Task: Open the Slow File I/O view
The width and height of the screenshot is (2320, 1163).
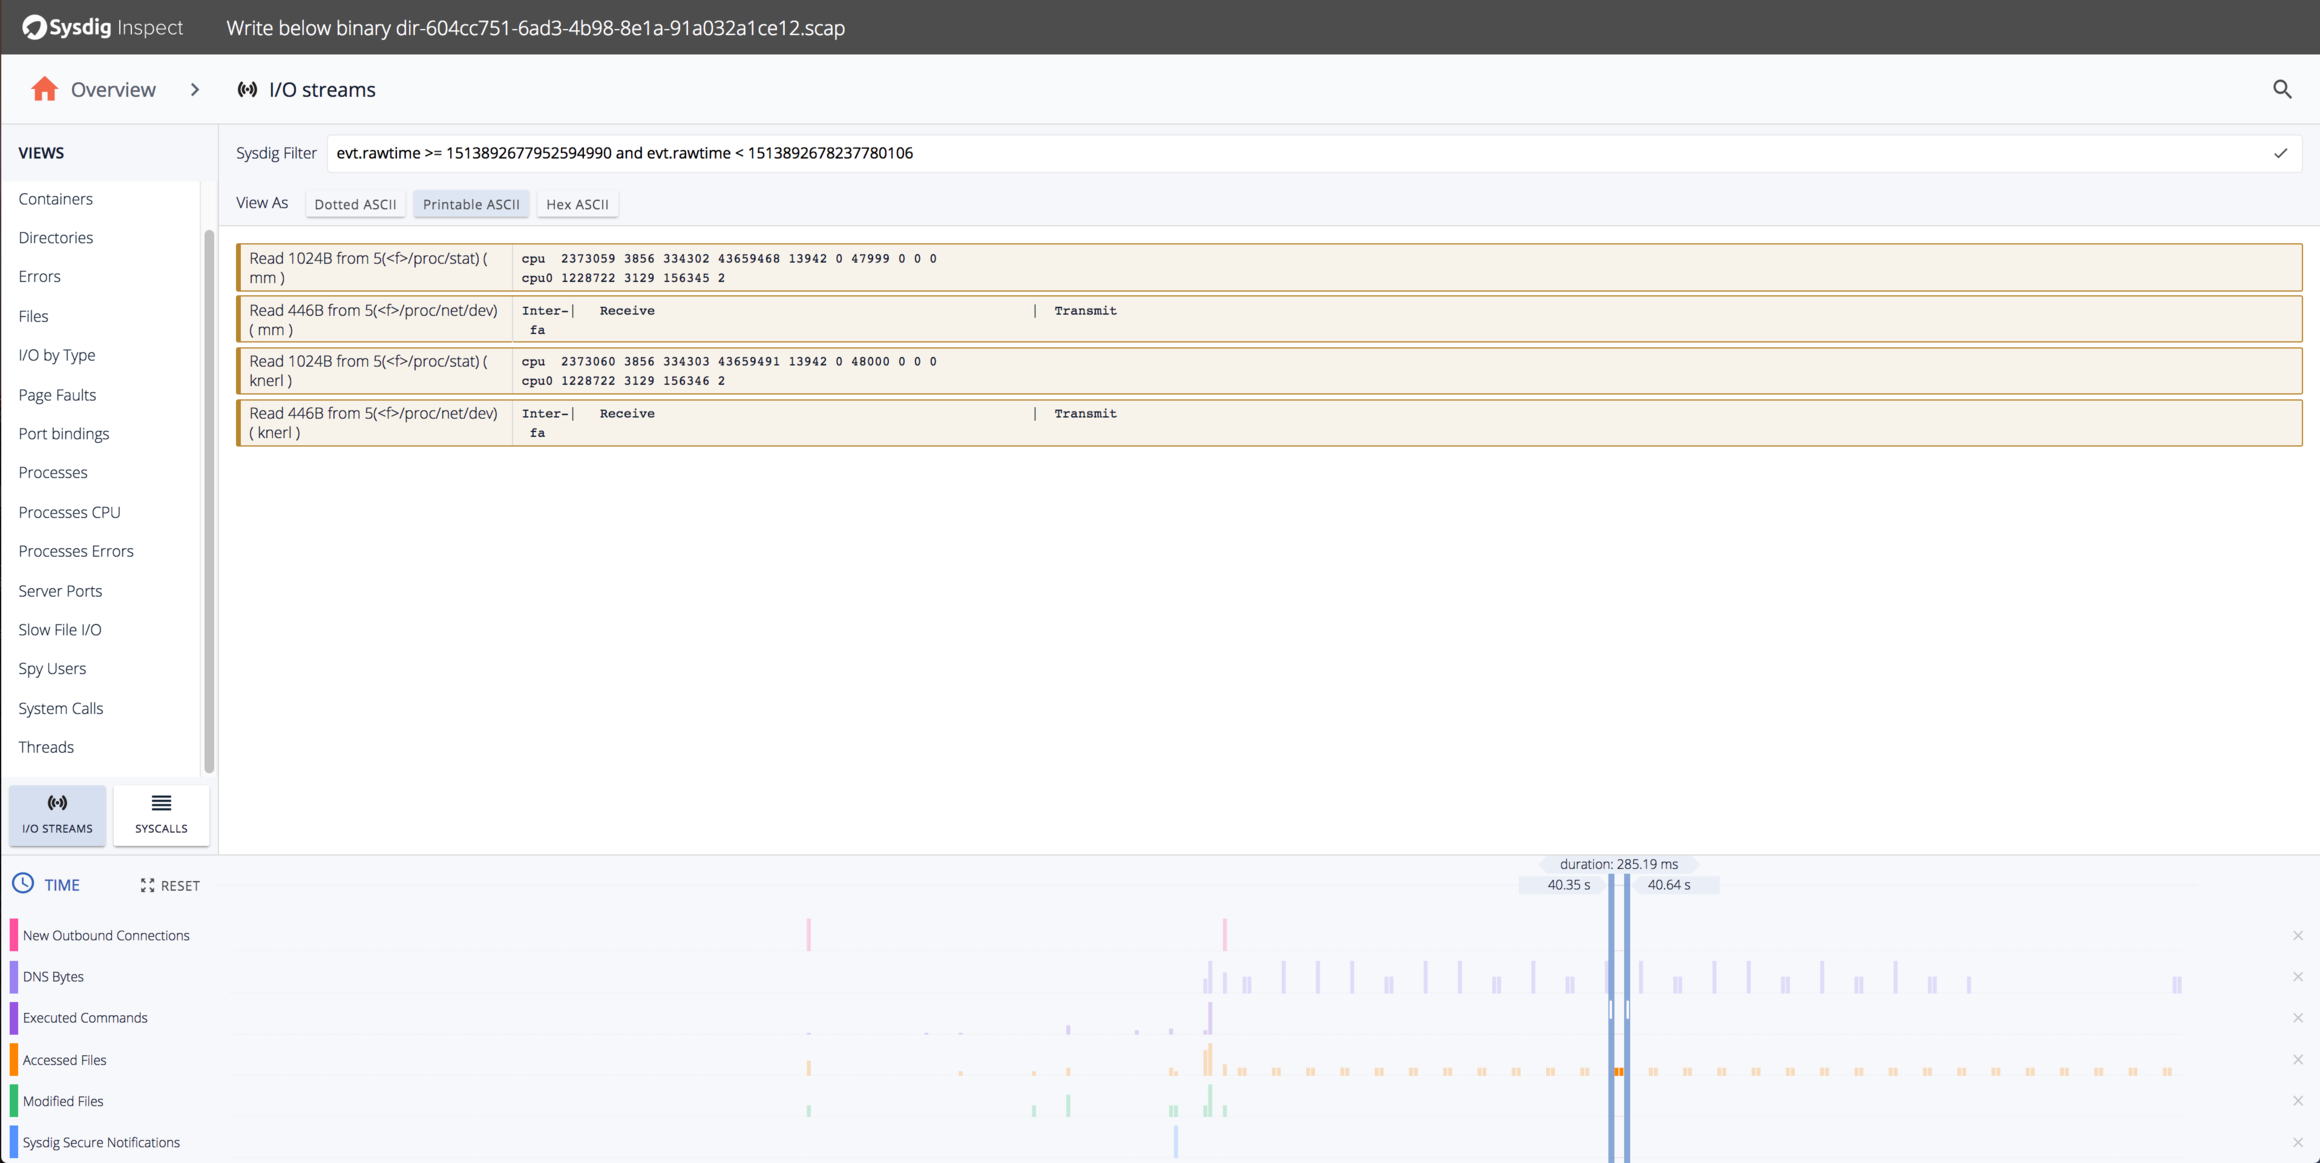Action: tap(60, 629)
